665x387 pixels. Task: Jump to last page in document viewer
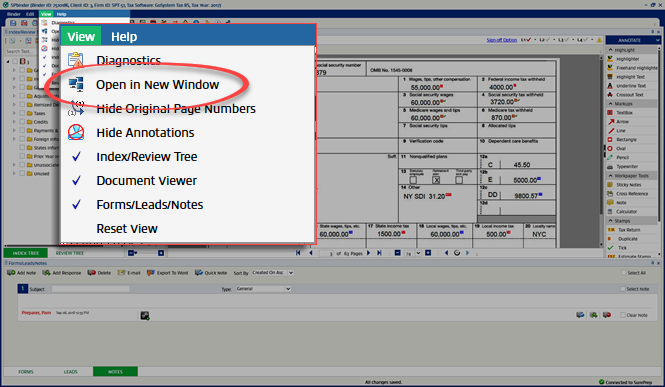click(x=379, y=253)
